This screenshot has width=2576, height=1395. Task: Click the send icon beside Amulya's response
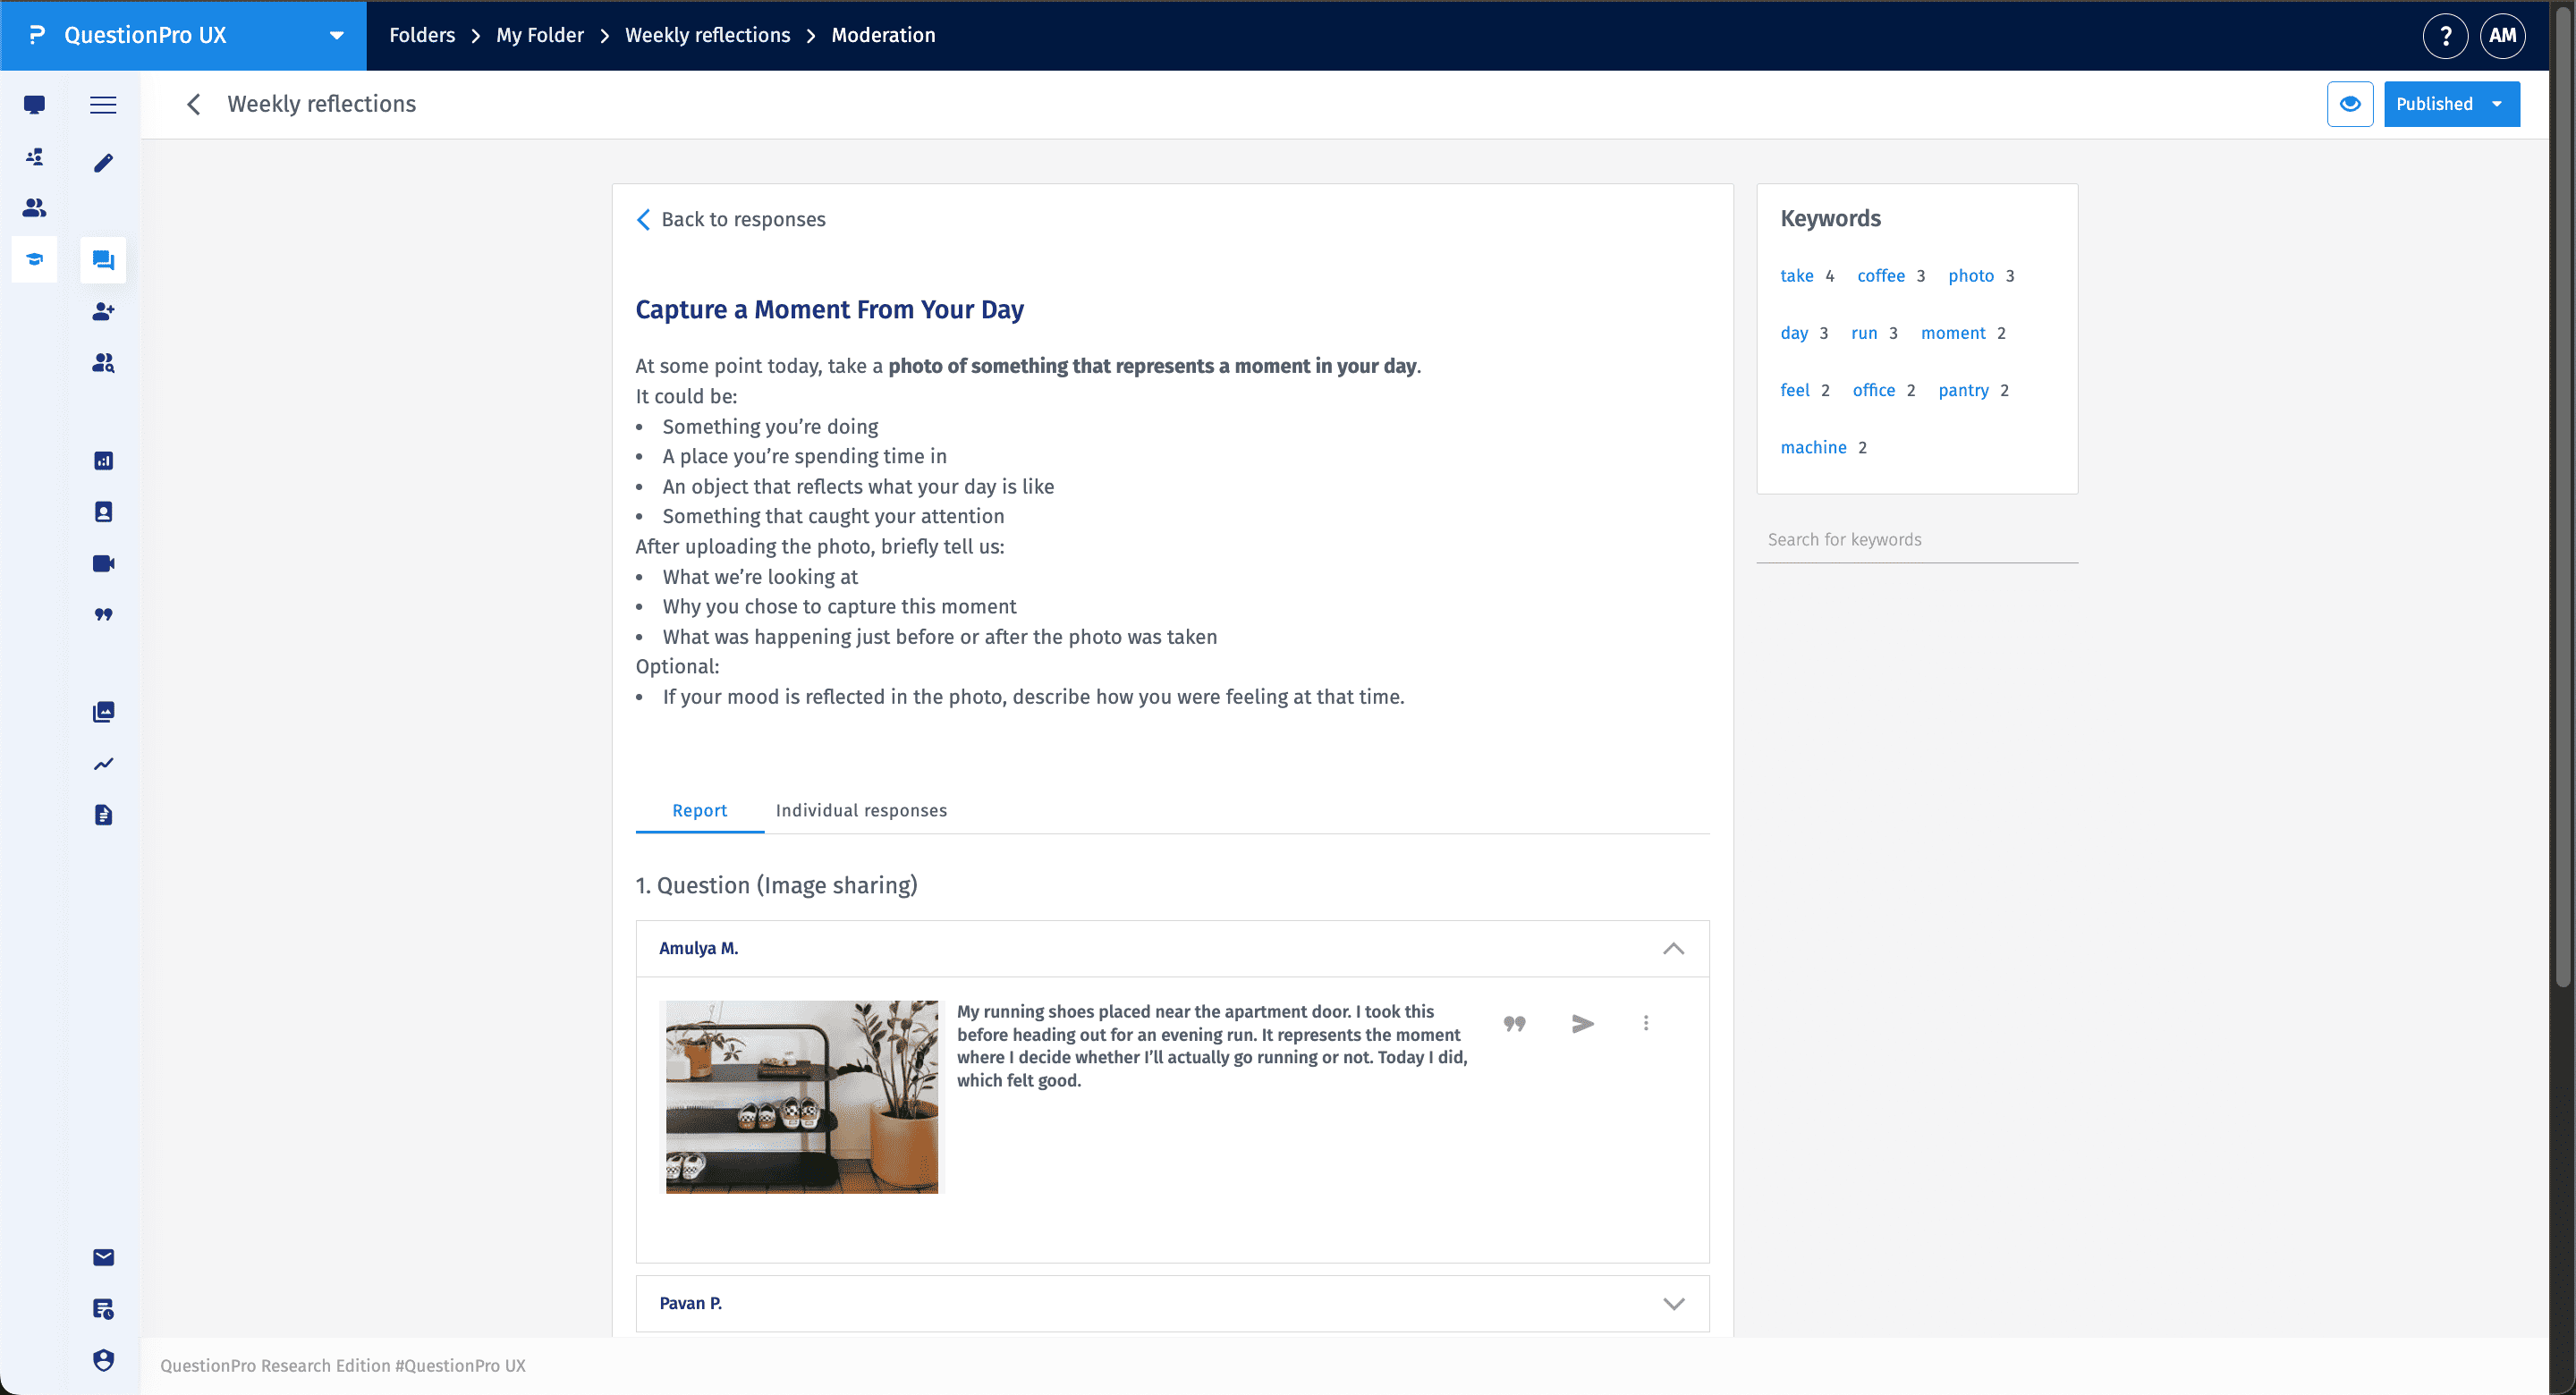tap(1581, 1023)
